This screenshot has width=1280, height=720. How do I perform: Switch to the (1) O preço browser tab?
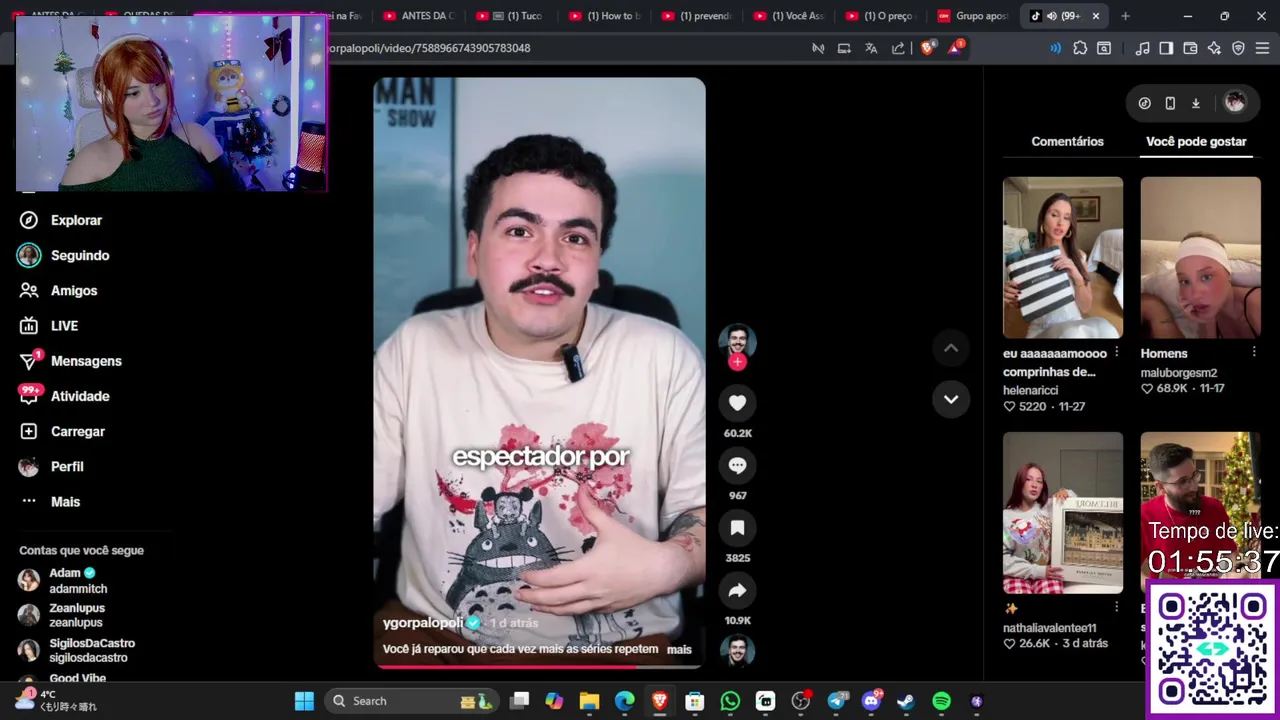(x=879, y=16)
